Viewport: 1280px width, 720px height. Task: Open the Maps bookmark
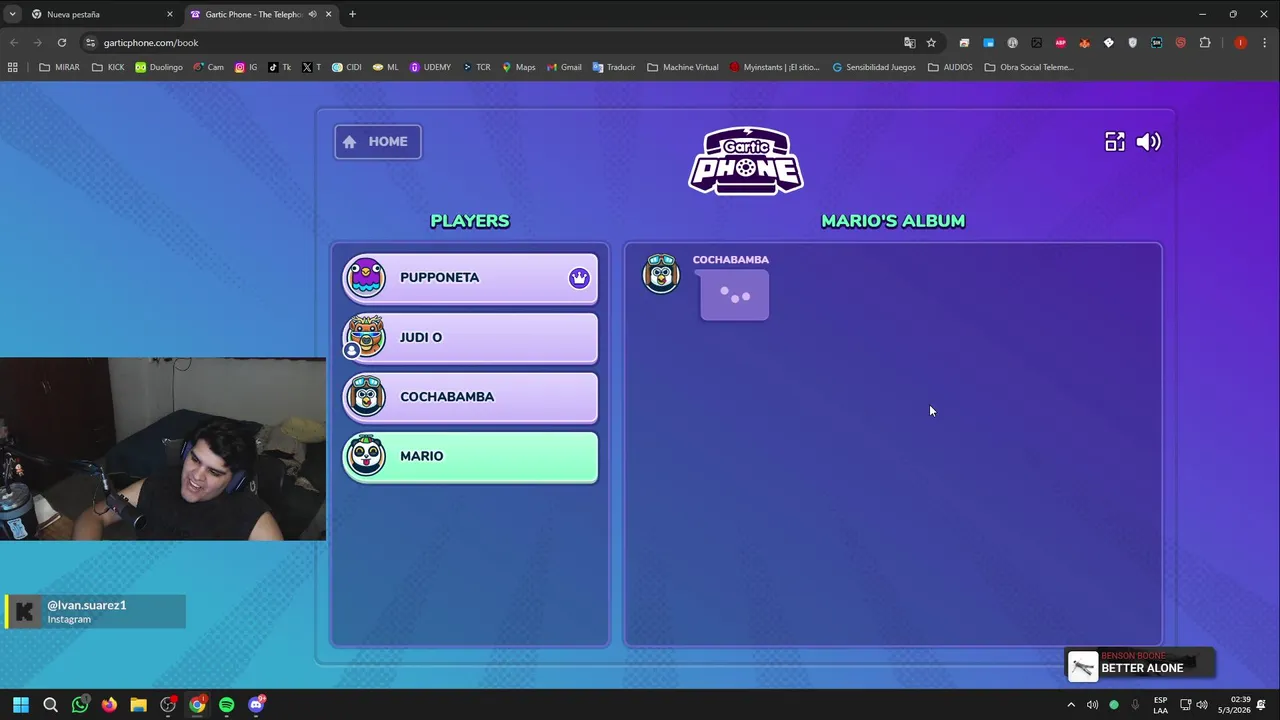[519, 67]
